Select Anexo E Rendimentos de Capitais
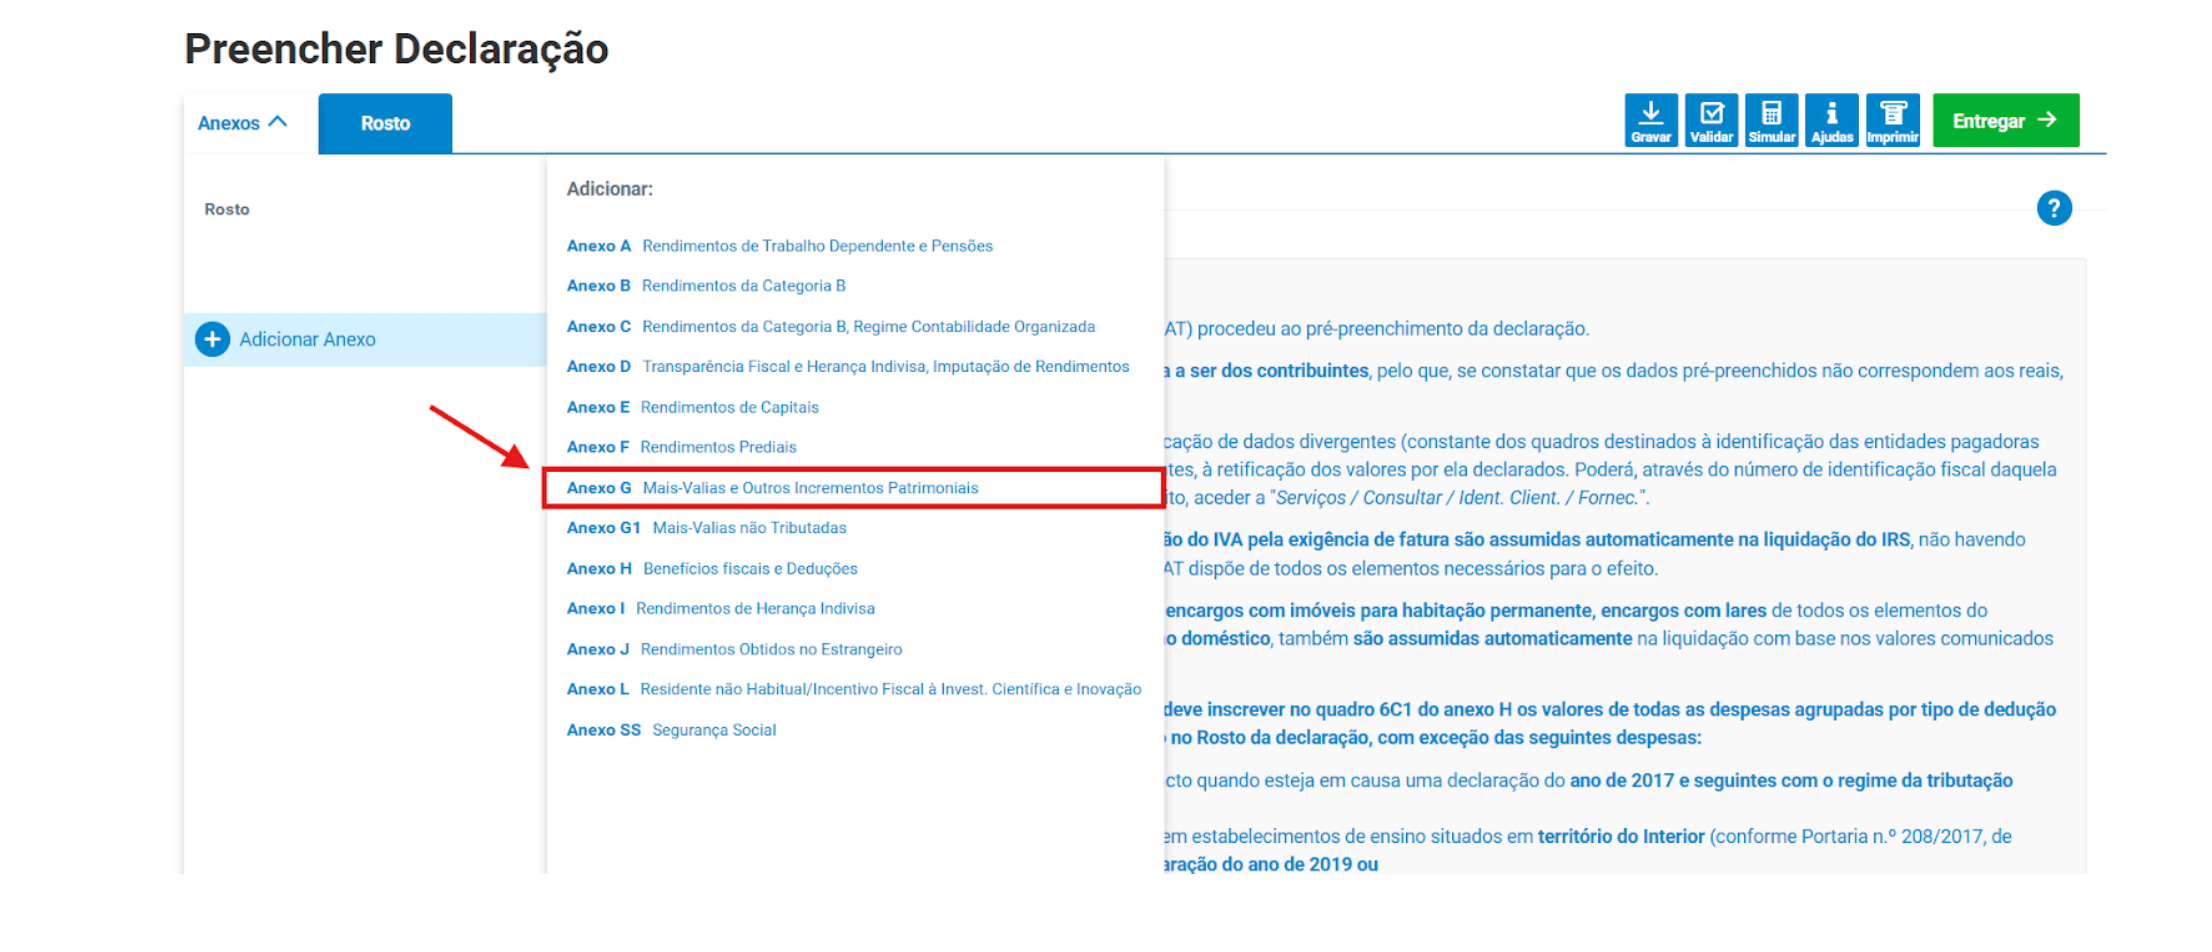 coord(692,407)
